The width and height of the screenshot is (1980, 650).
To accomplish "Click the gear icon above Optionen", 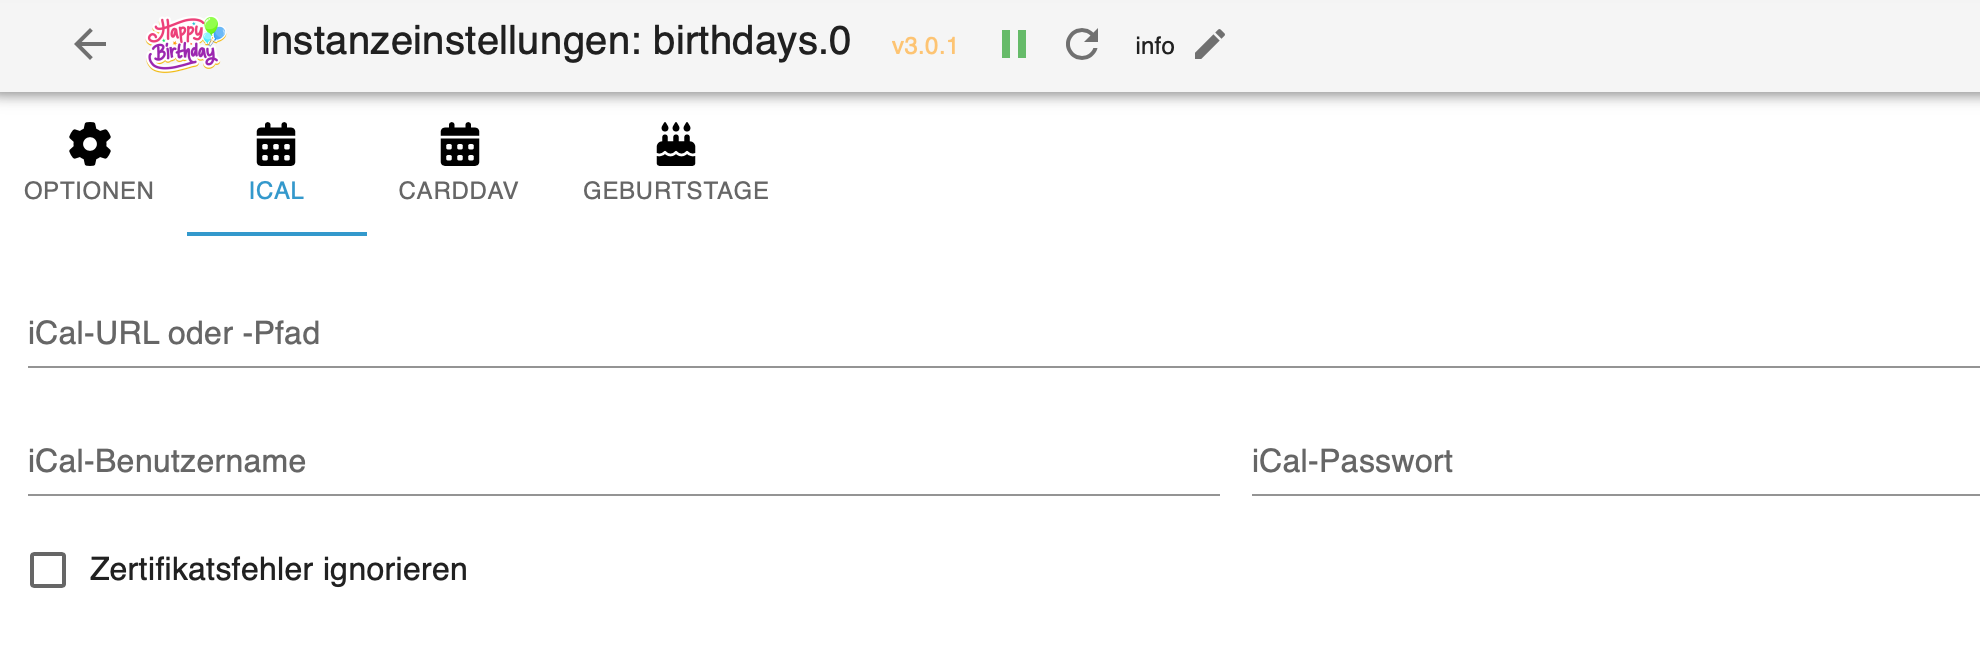I will (x=90, y=145).
